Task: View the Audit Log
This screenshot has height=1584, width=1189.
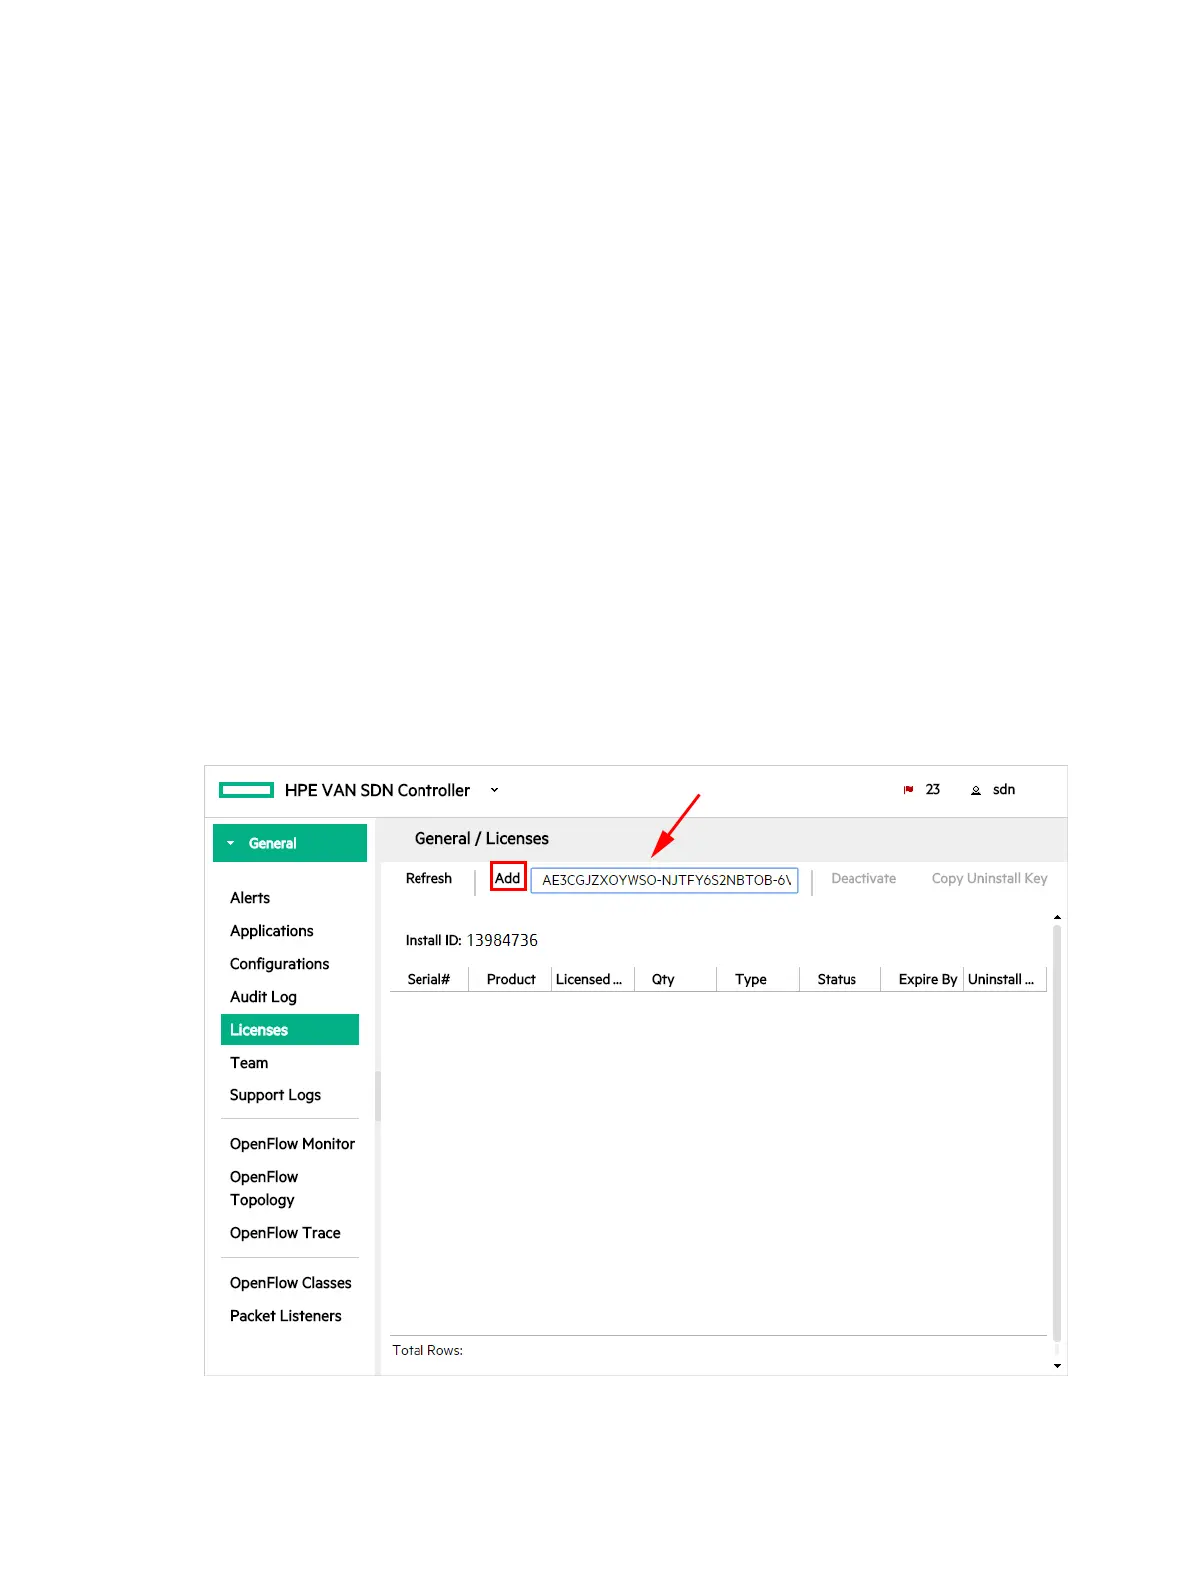Action: 263,997
